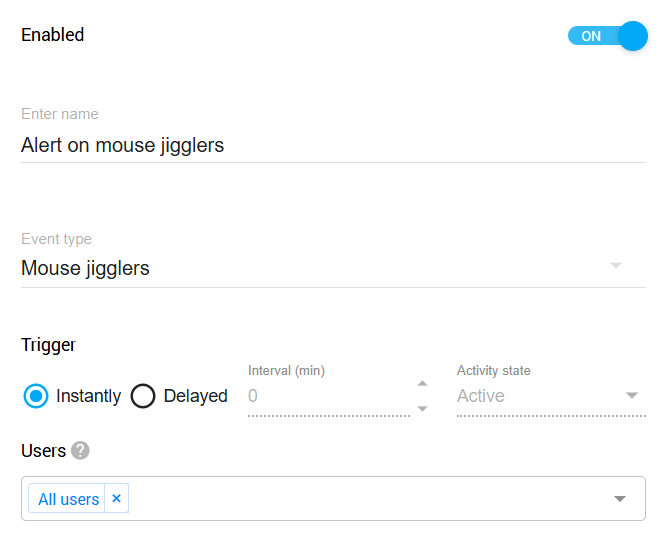Remove the All users tag

click(116, 498)
